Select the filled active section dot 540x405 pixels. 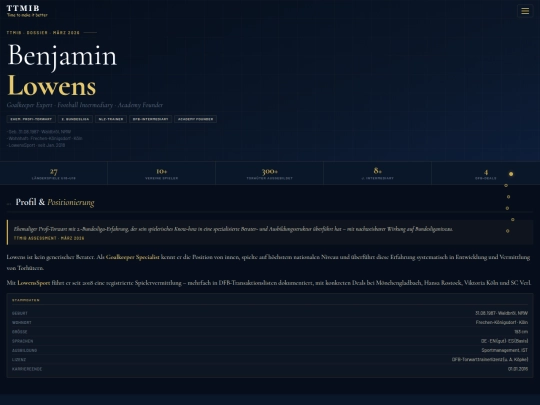pos(511,174)
